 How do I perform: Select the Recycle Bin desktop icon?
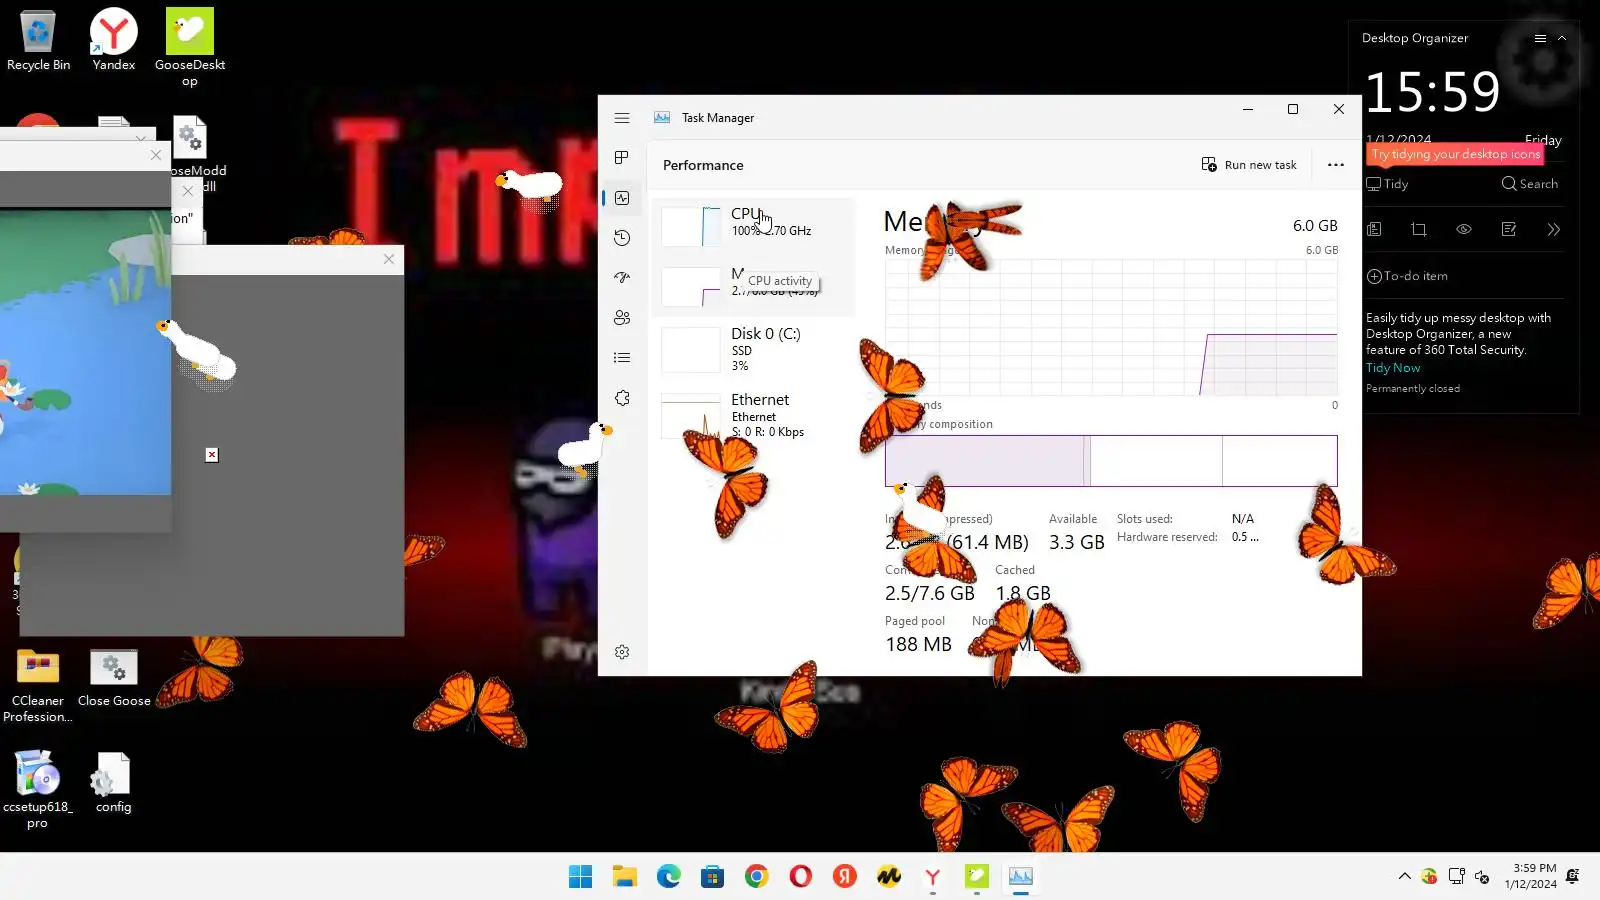pos(38,41)
